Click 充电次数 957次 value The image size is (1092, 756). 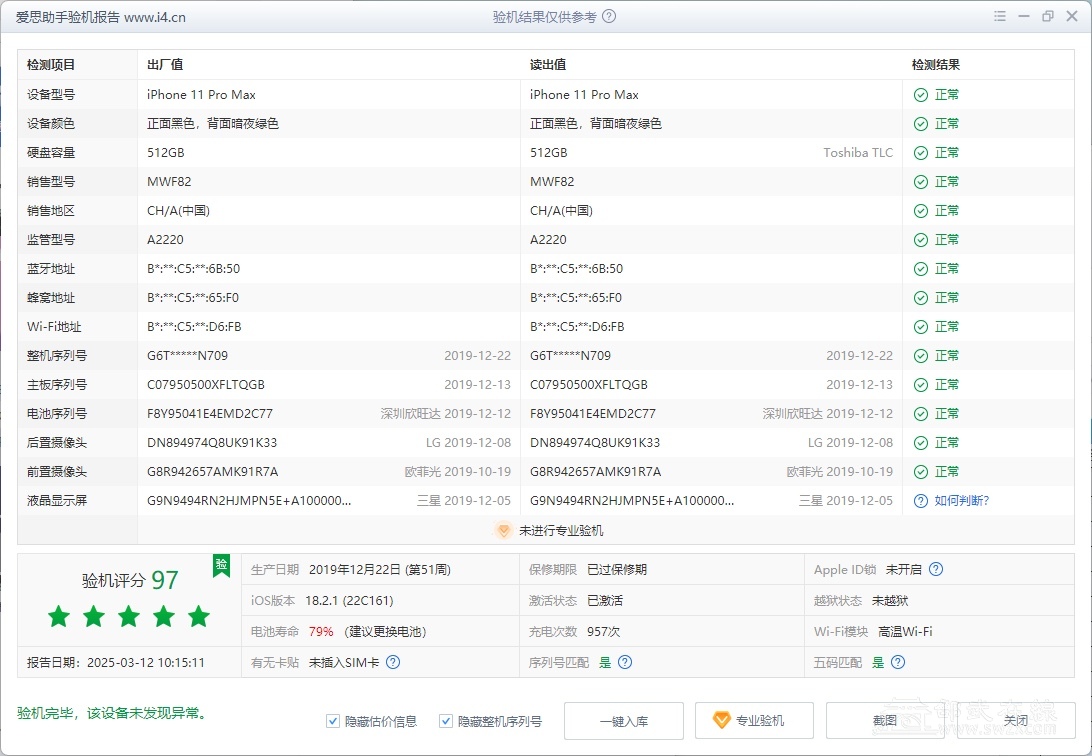[604, 631]
